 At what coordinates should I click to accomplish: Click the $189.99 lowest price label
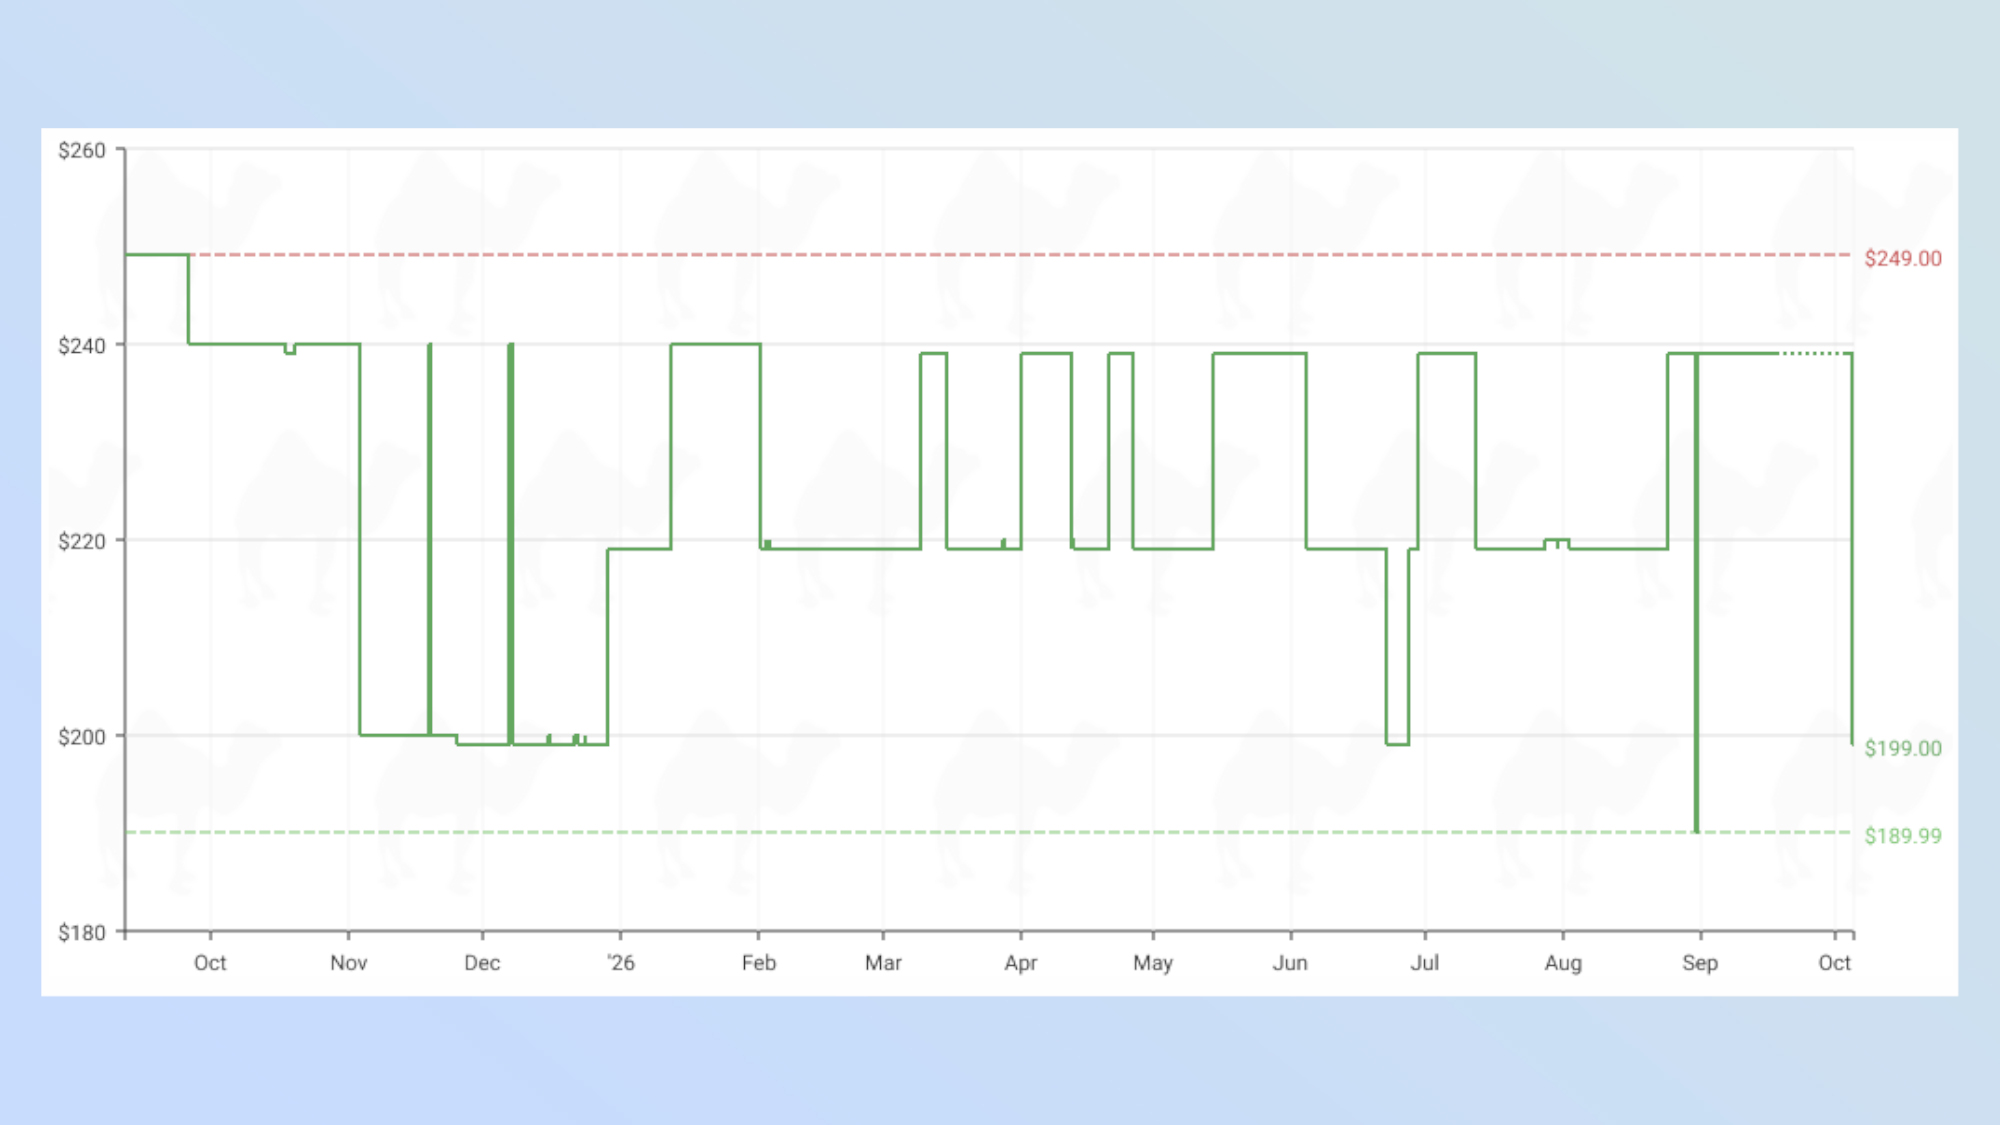pyautogui.click(x=1902, y=835)
